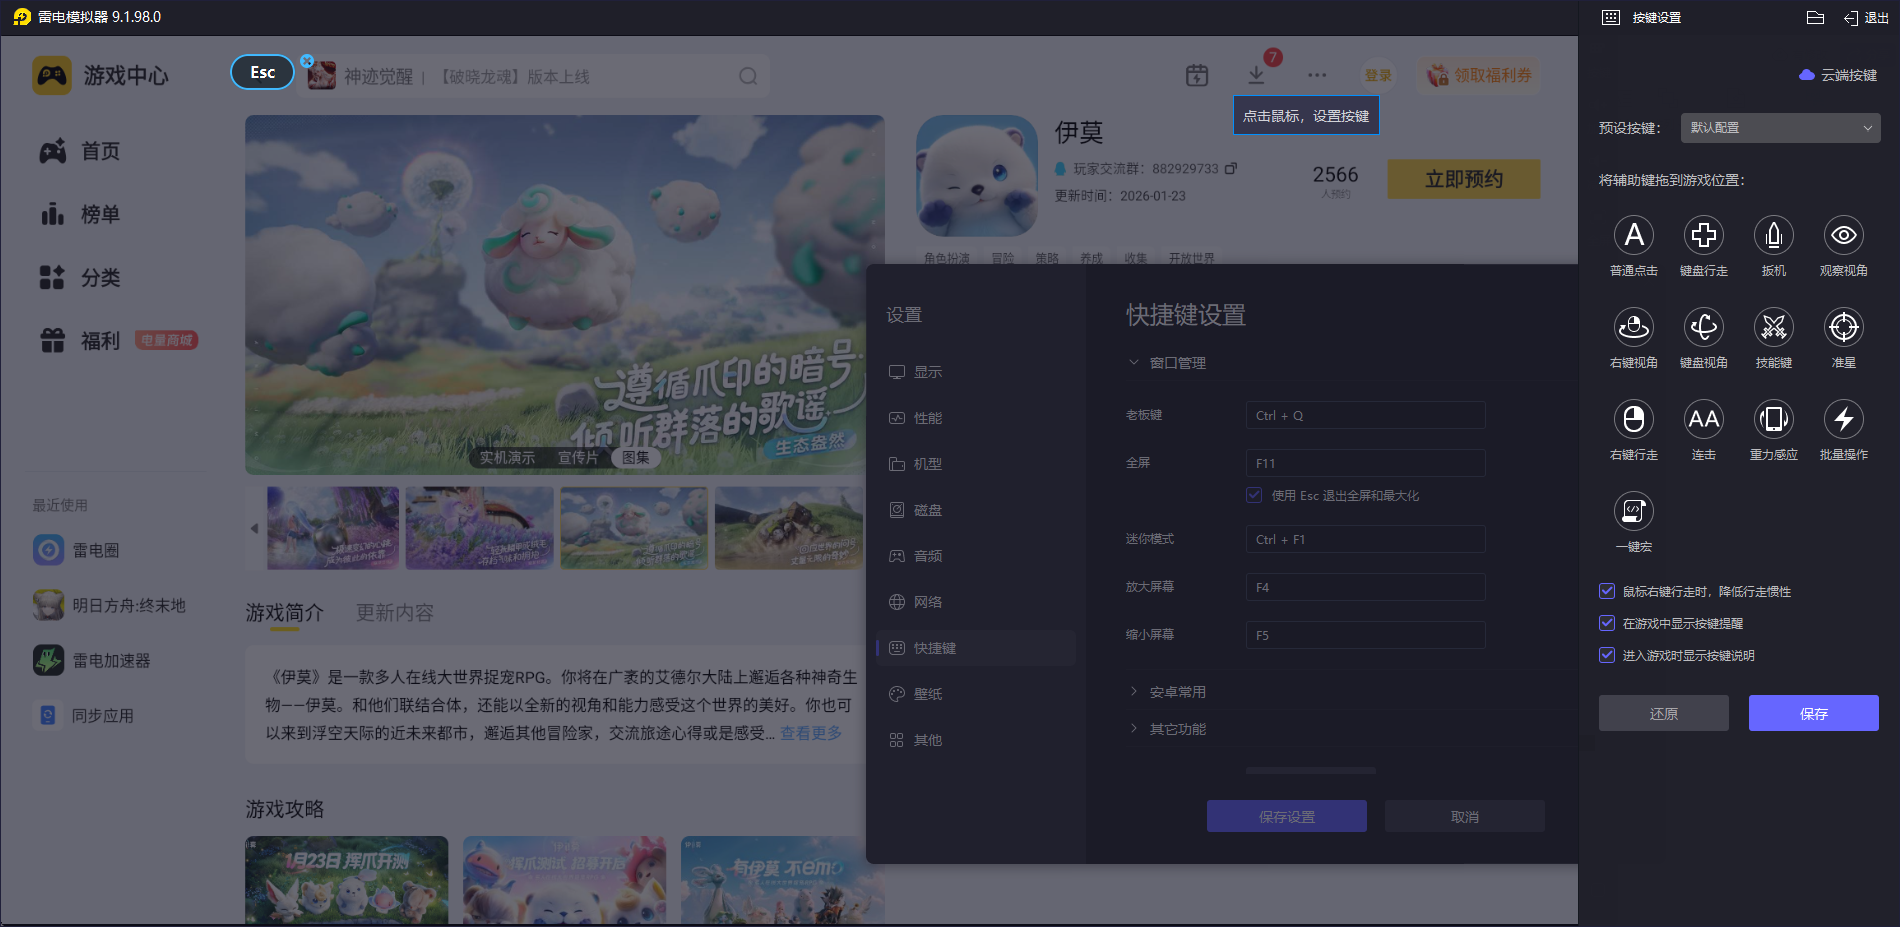Switch to the 更新内容 tab
The height and width of the screenshot is (927, 1900).
[x=395, y=613]
